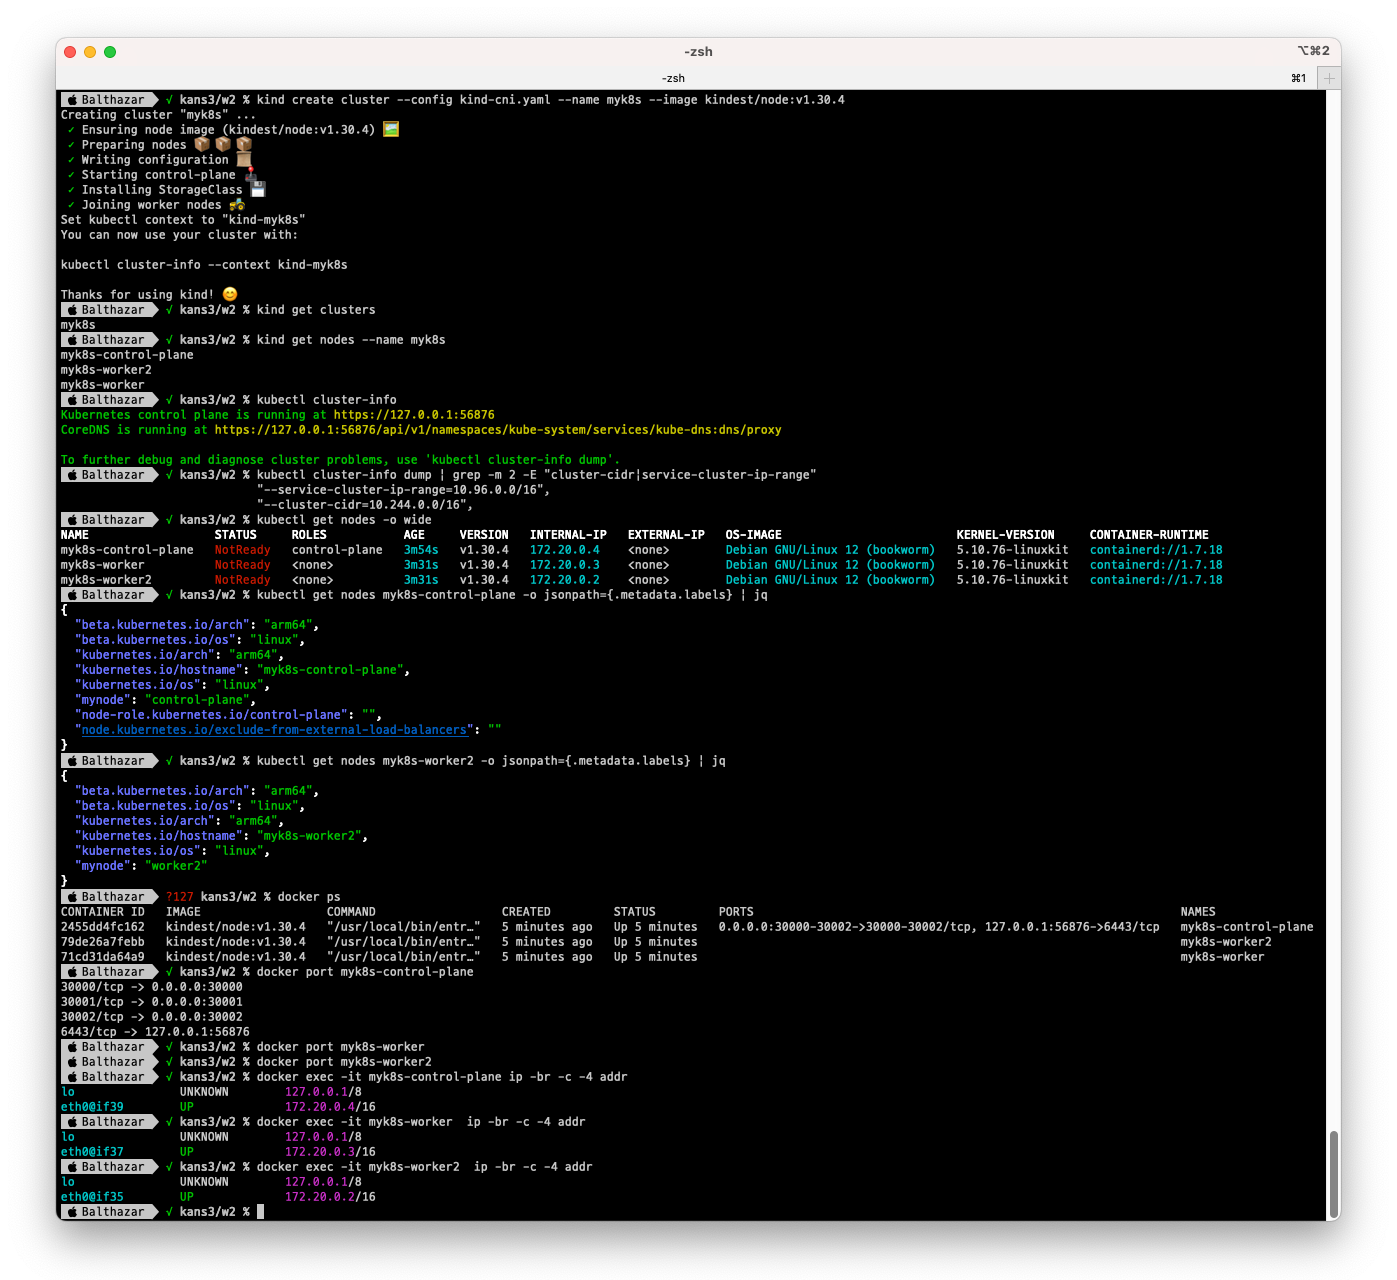Click container ID 2455dd4fc162

pyautogui.click(x=103, y=927)
